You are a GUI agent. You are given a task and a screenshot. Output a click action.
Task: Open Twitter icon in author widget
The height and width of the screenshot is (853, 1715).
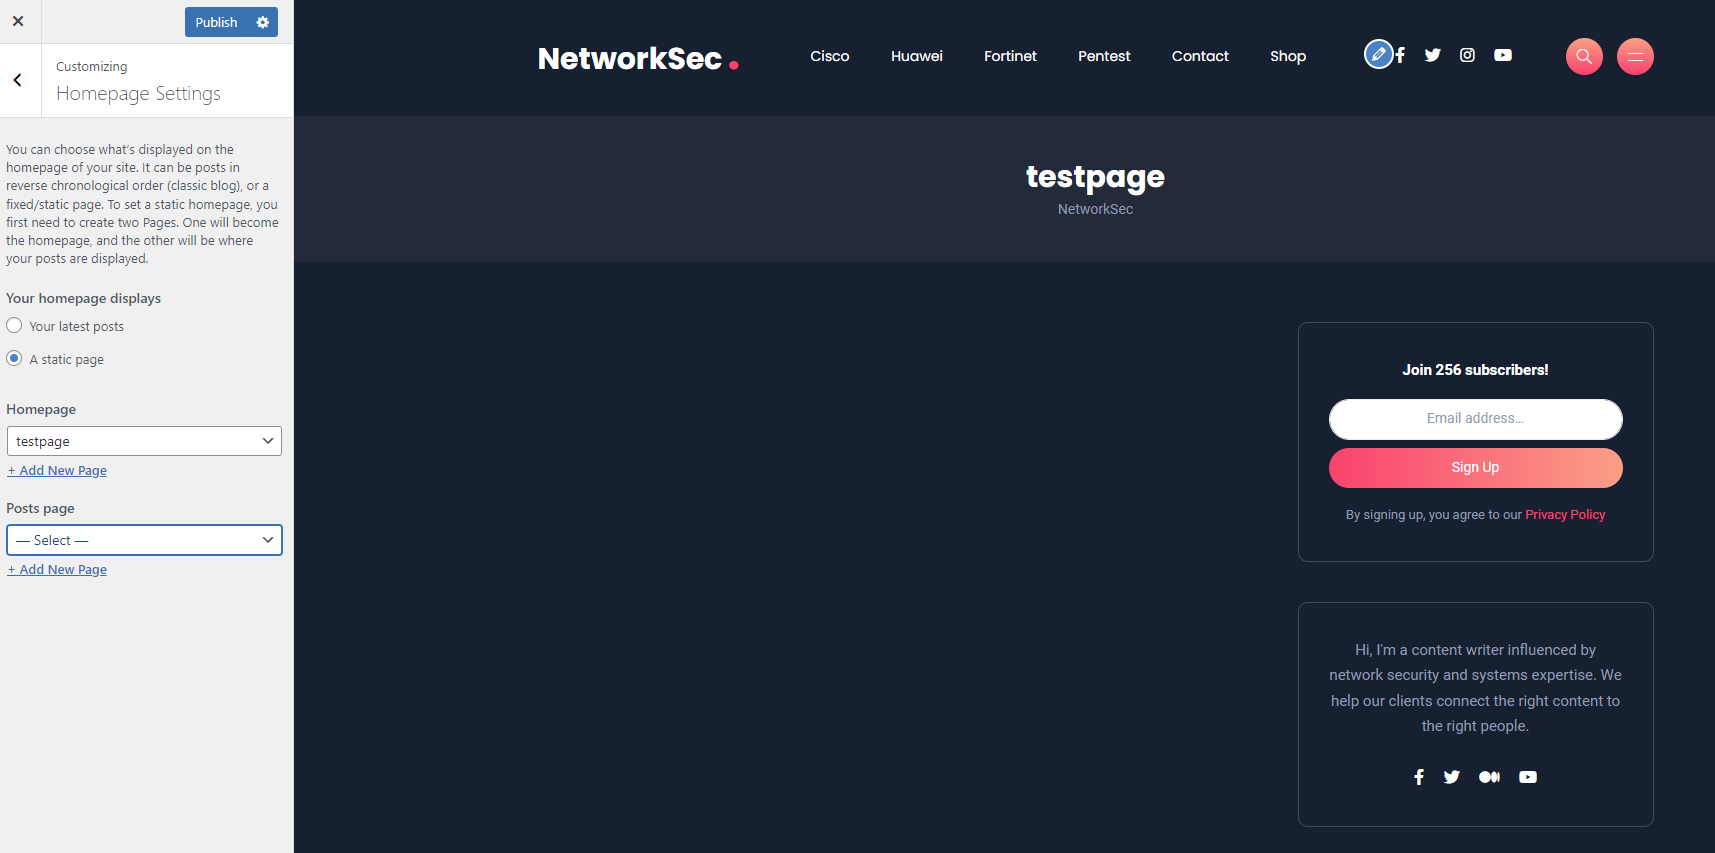1452,777
